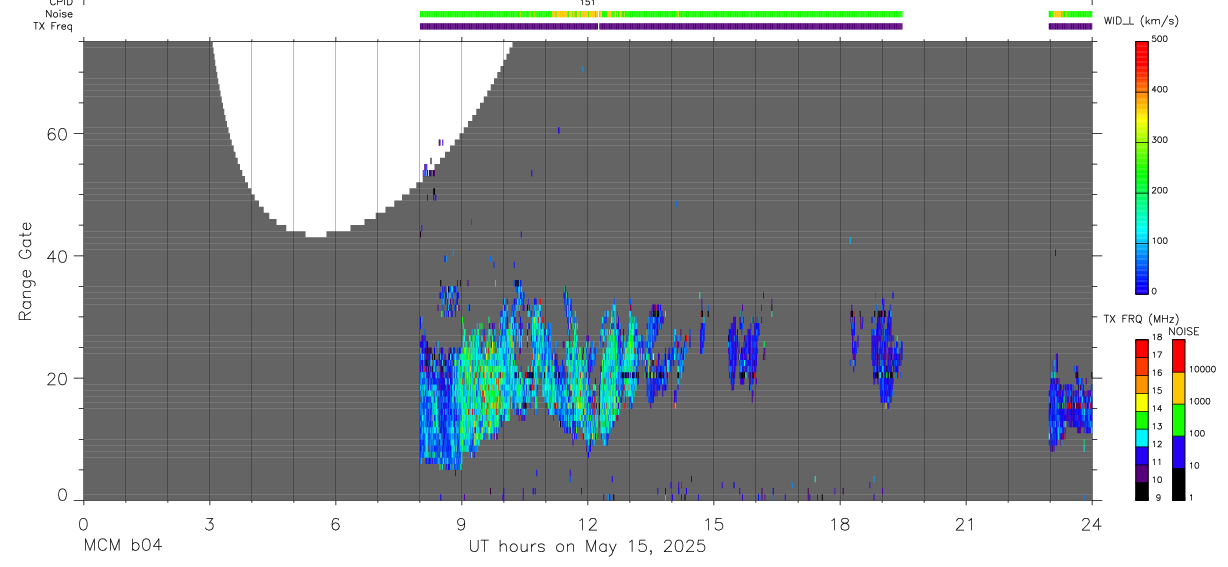Click the 300 label on width colorbar
The height and width of the screenshot is (567, 1228).
[x=1162, y=141]
